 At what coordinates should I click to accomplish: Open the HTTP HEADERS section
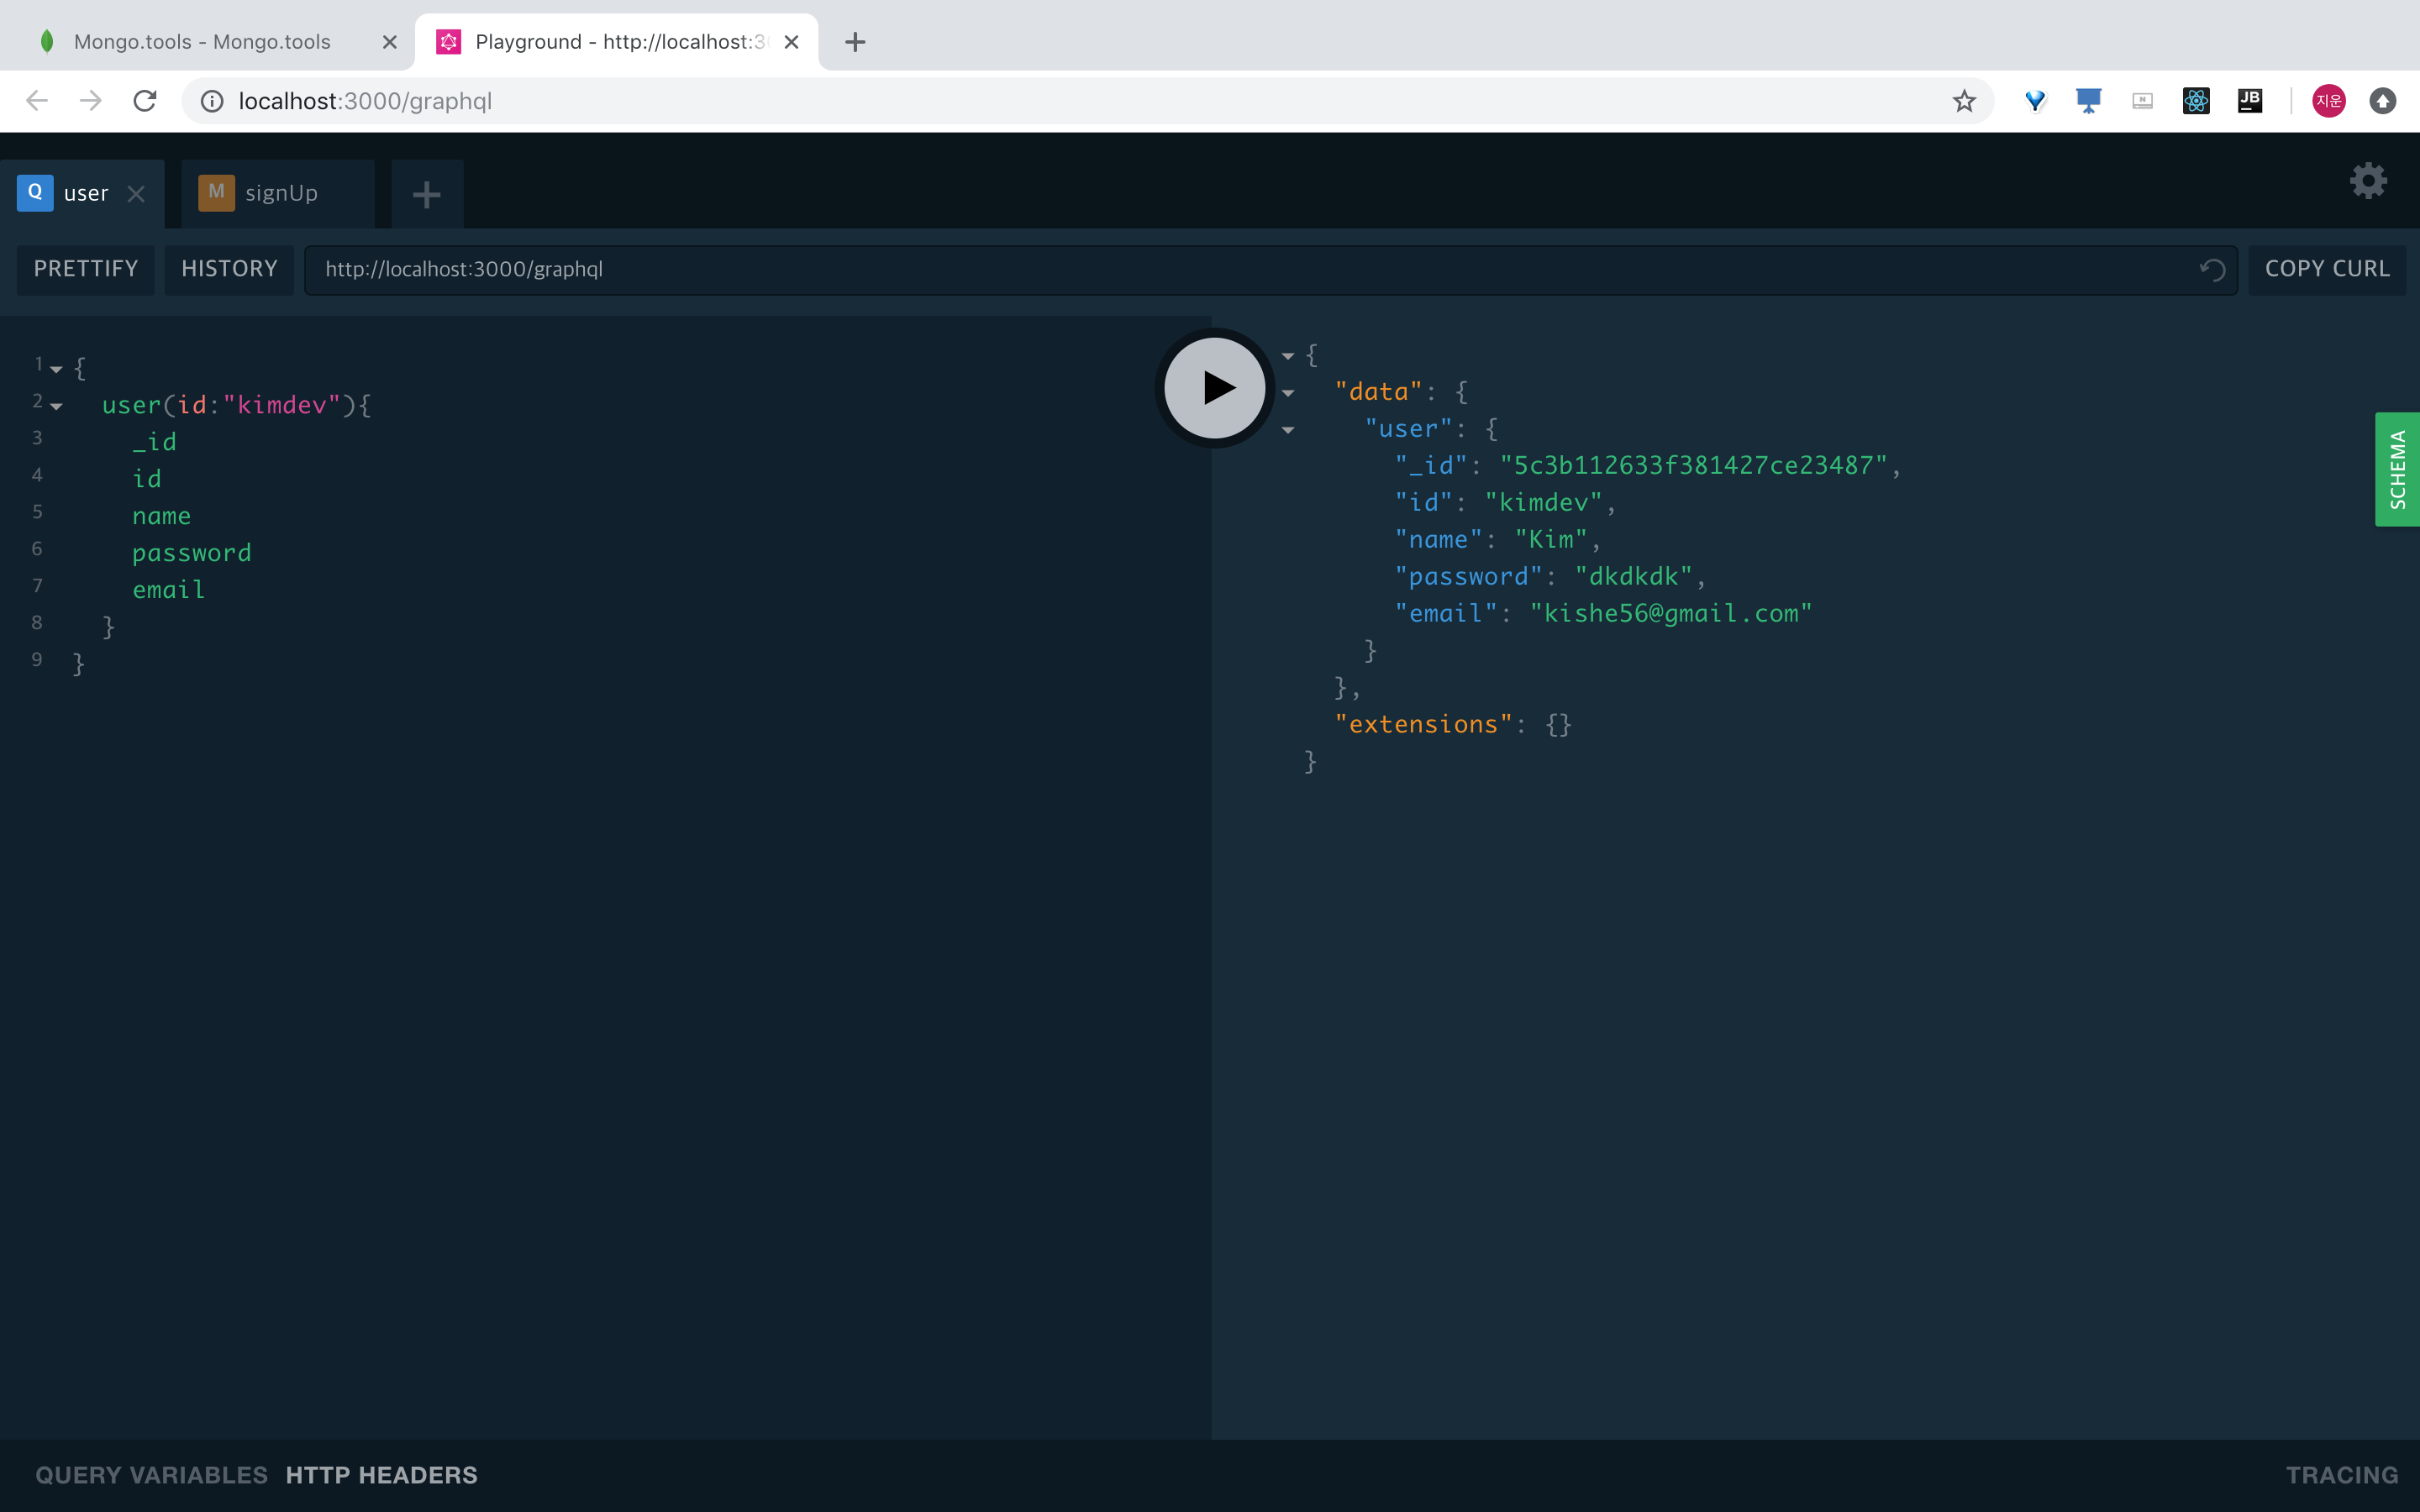click(381, 1475)
